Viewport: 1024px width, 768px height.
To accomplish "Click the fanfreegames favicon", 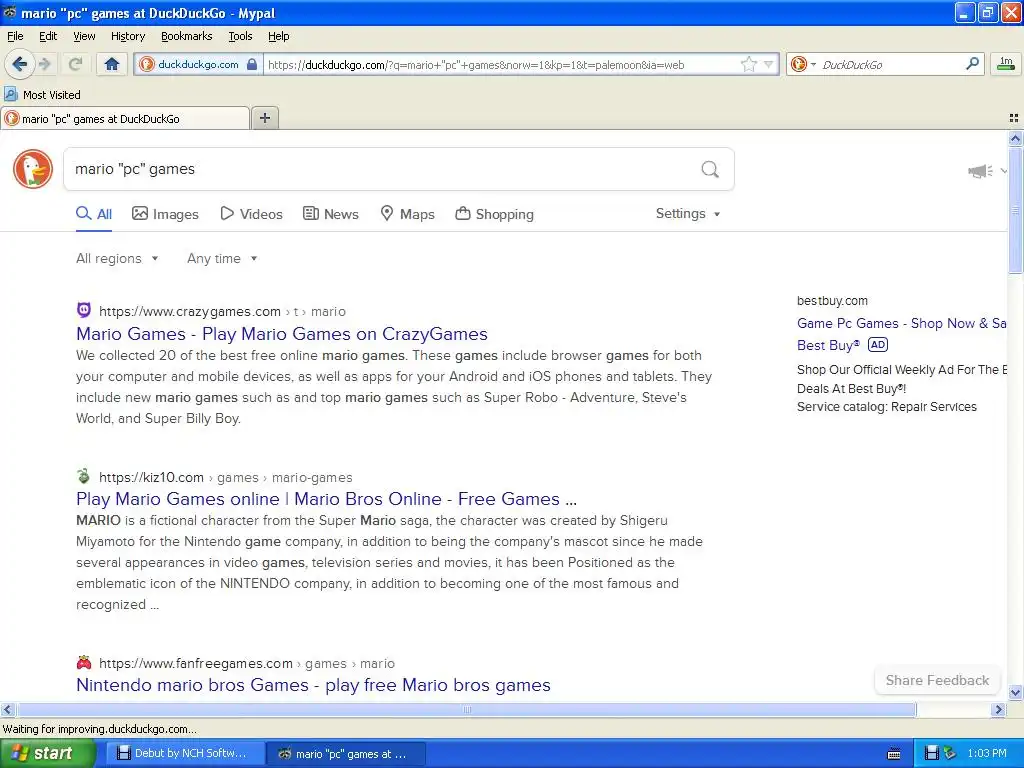I will (x=84, y=662).
